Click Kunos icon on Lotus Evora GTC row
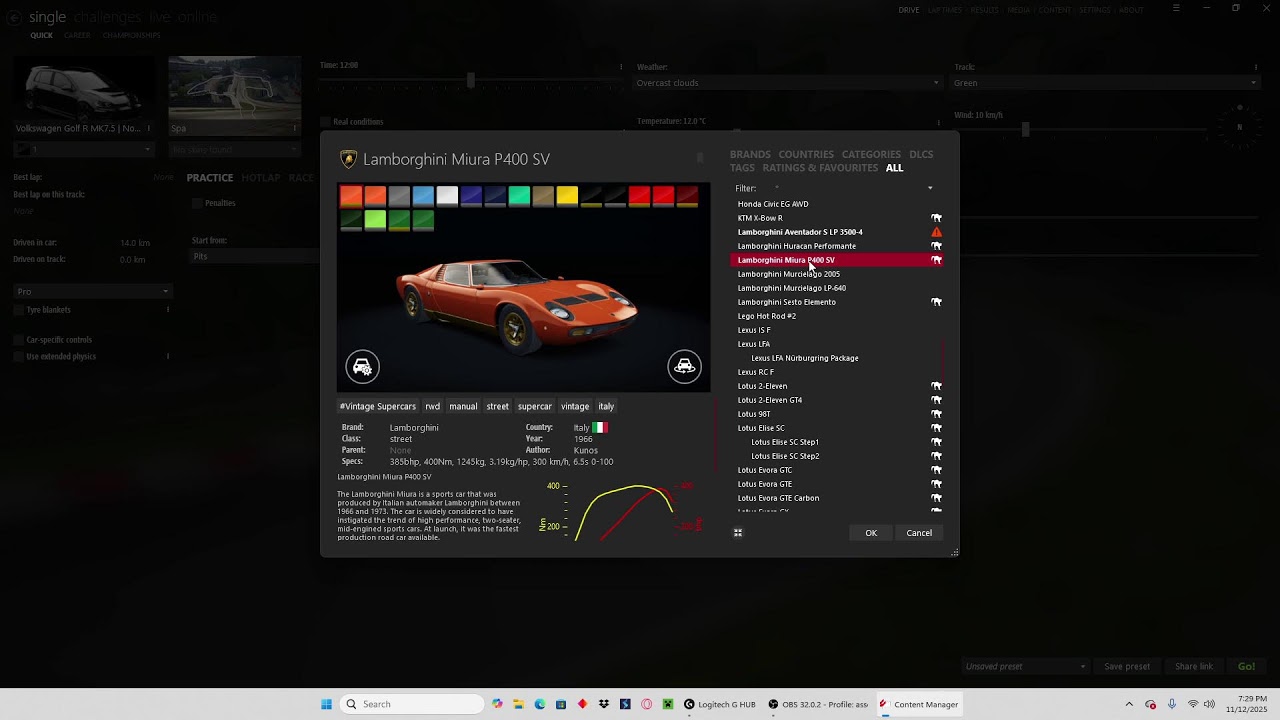The height and width of the screenshot is (720, 1280). pyautogui.click(x=936, y=470)
